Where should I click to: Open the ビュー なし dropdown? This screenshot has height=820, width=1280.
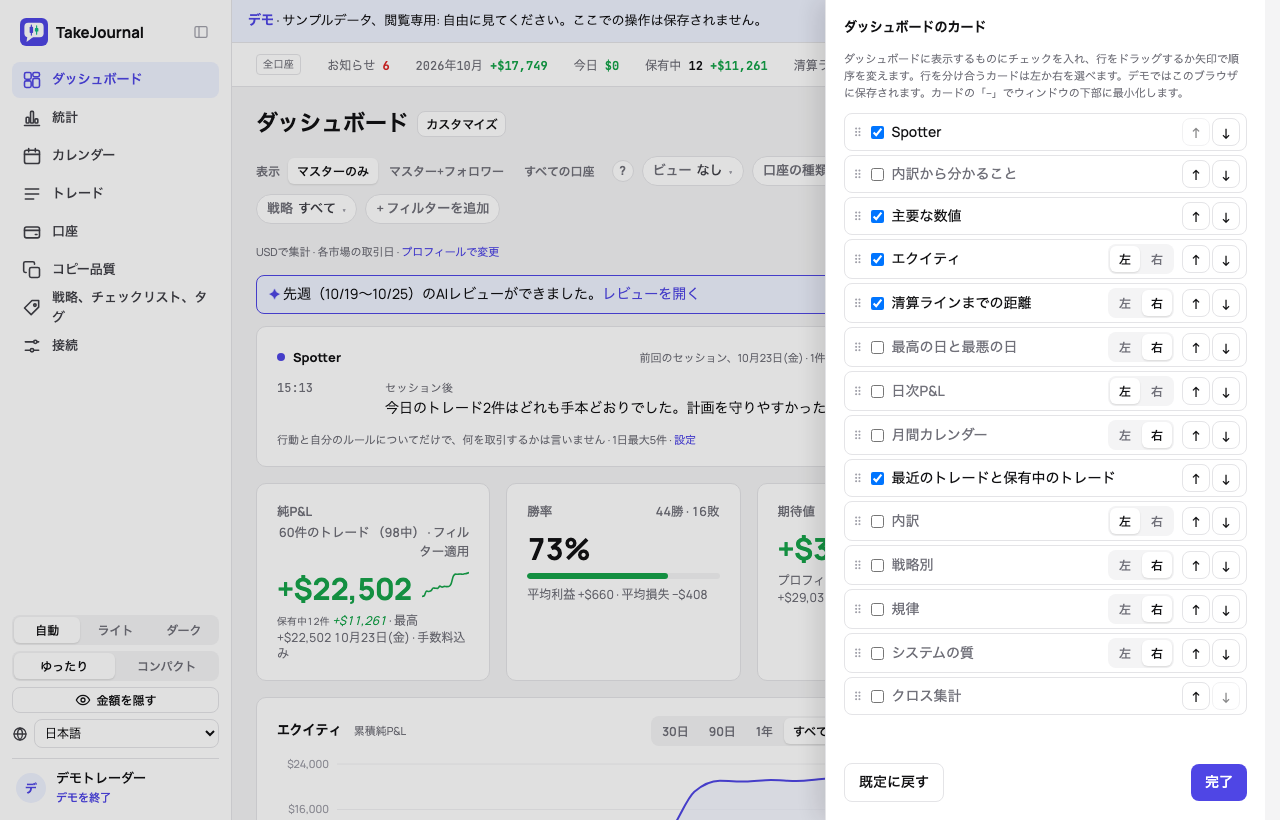[x=692, y=171]
